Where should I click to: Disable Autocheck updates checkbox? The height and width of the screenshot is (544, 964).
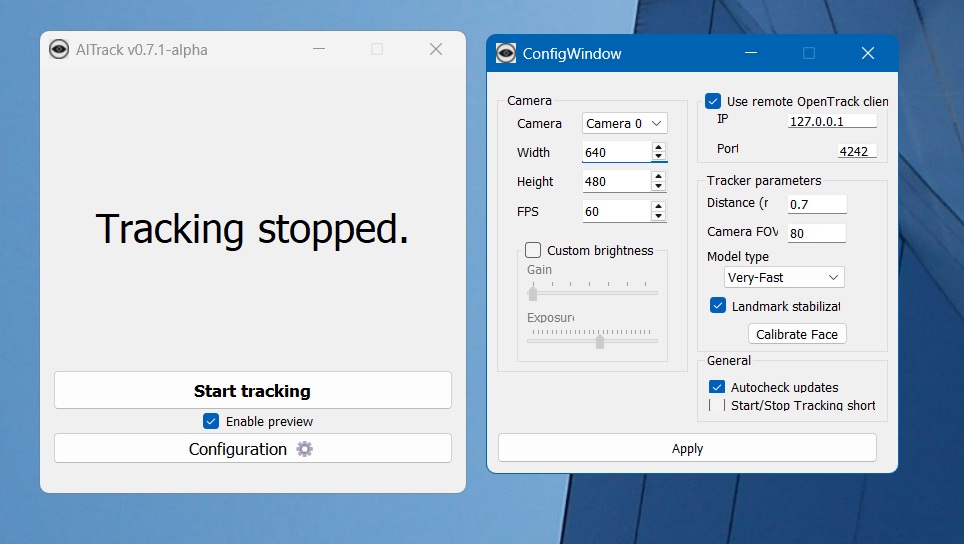coord(716,387)
